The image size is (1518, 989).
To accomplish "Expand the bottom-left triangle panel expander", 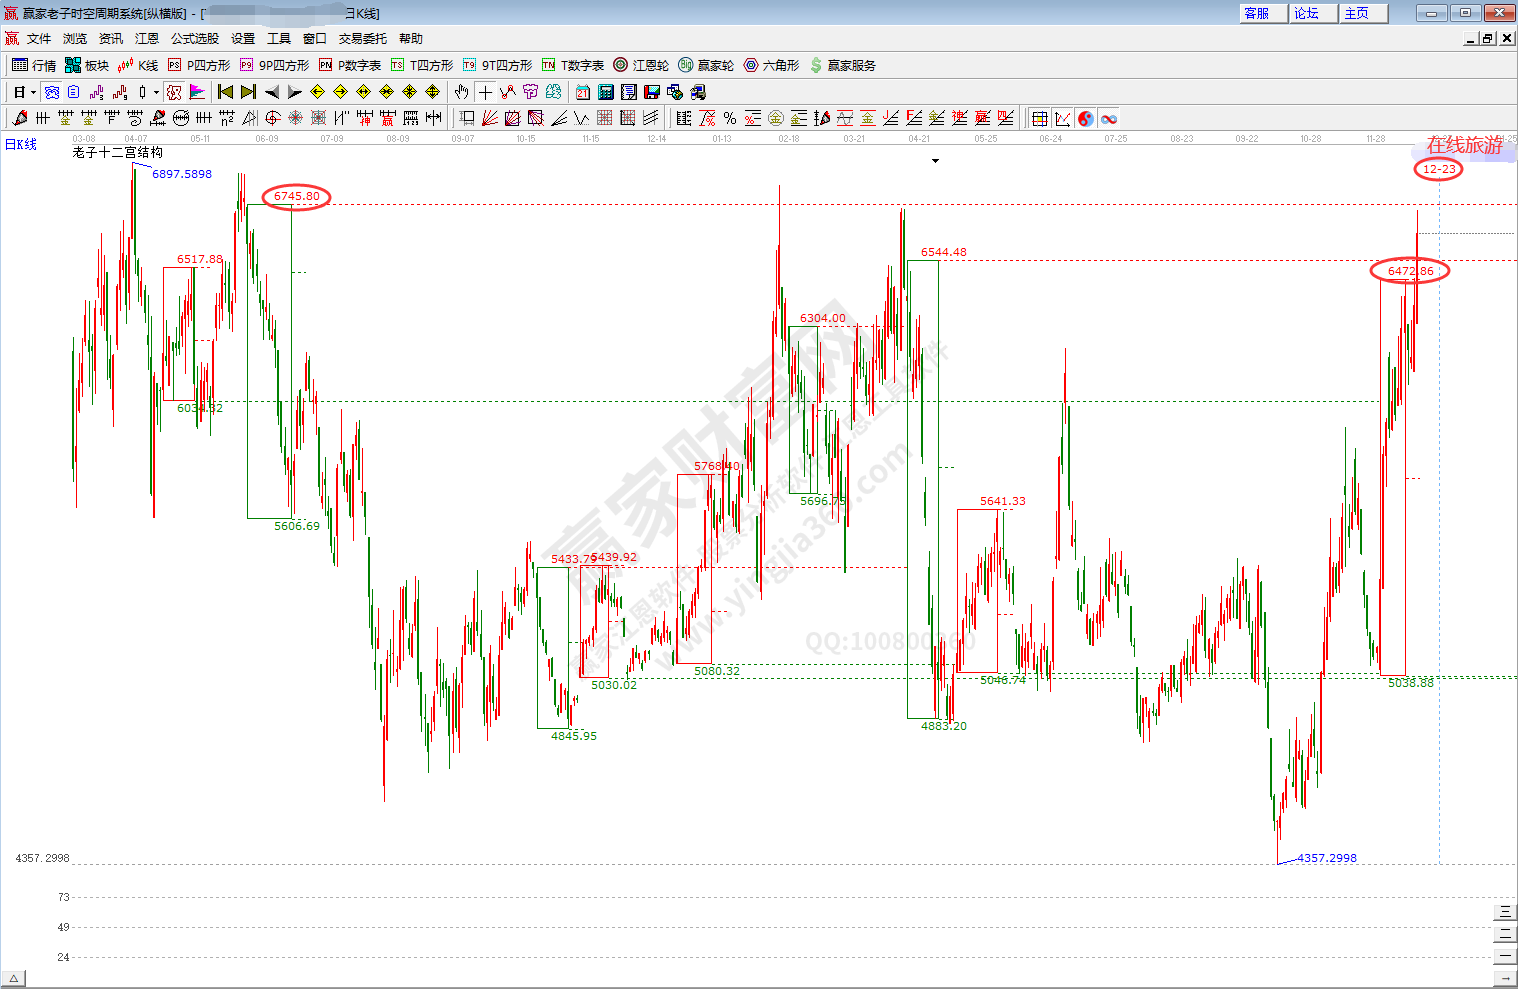I will tap(13, 979).
